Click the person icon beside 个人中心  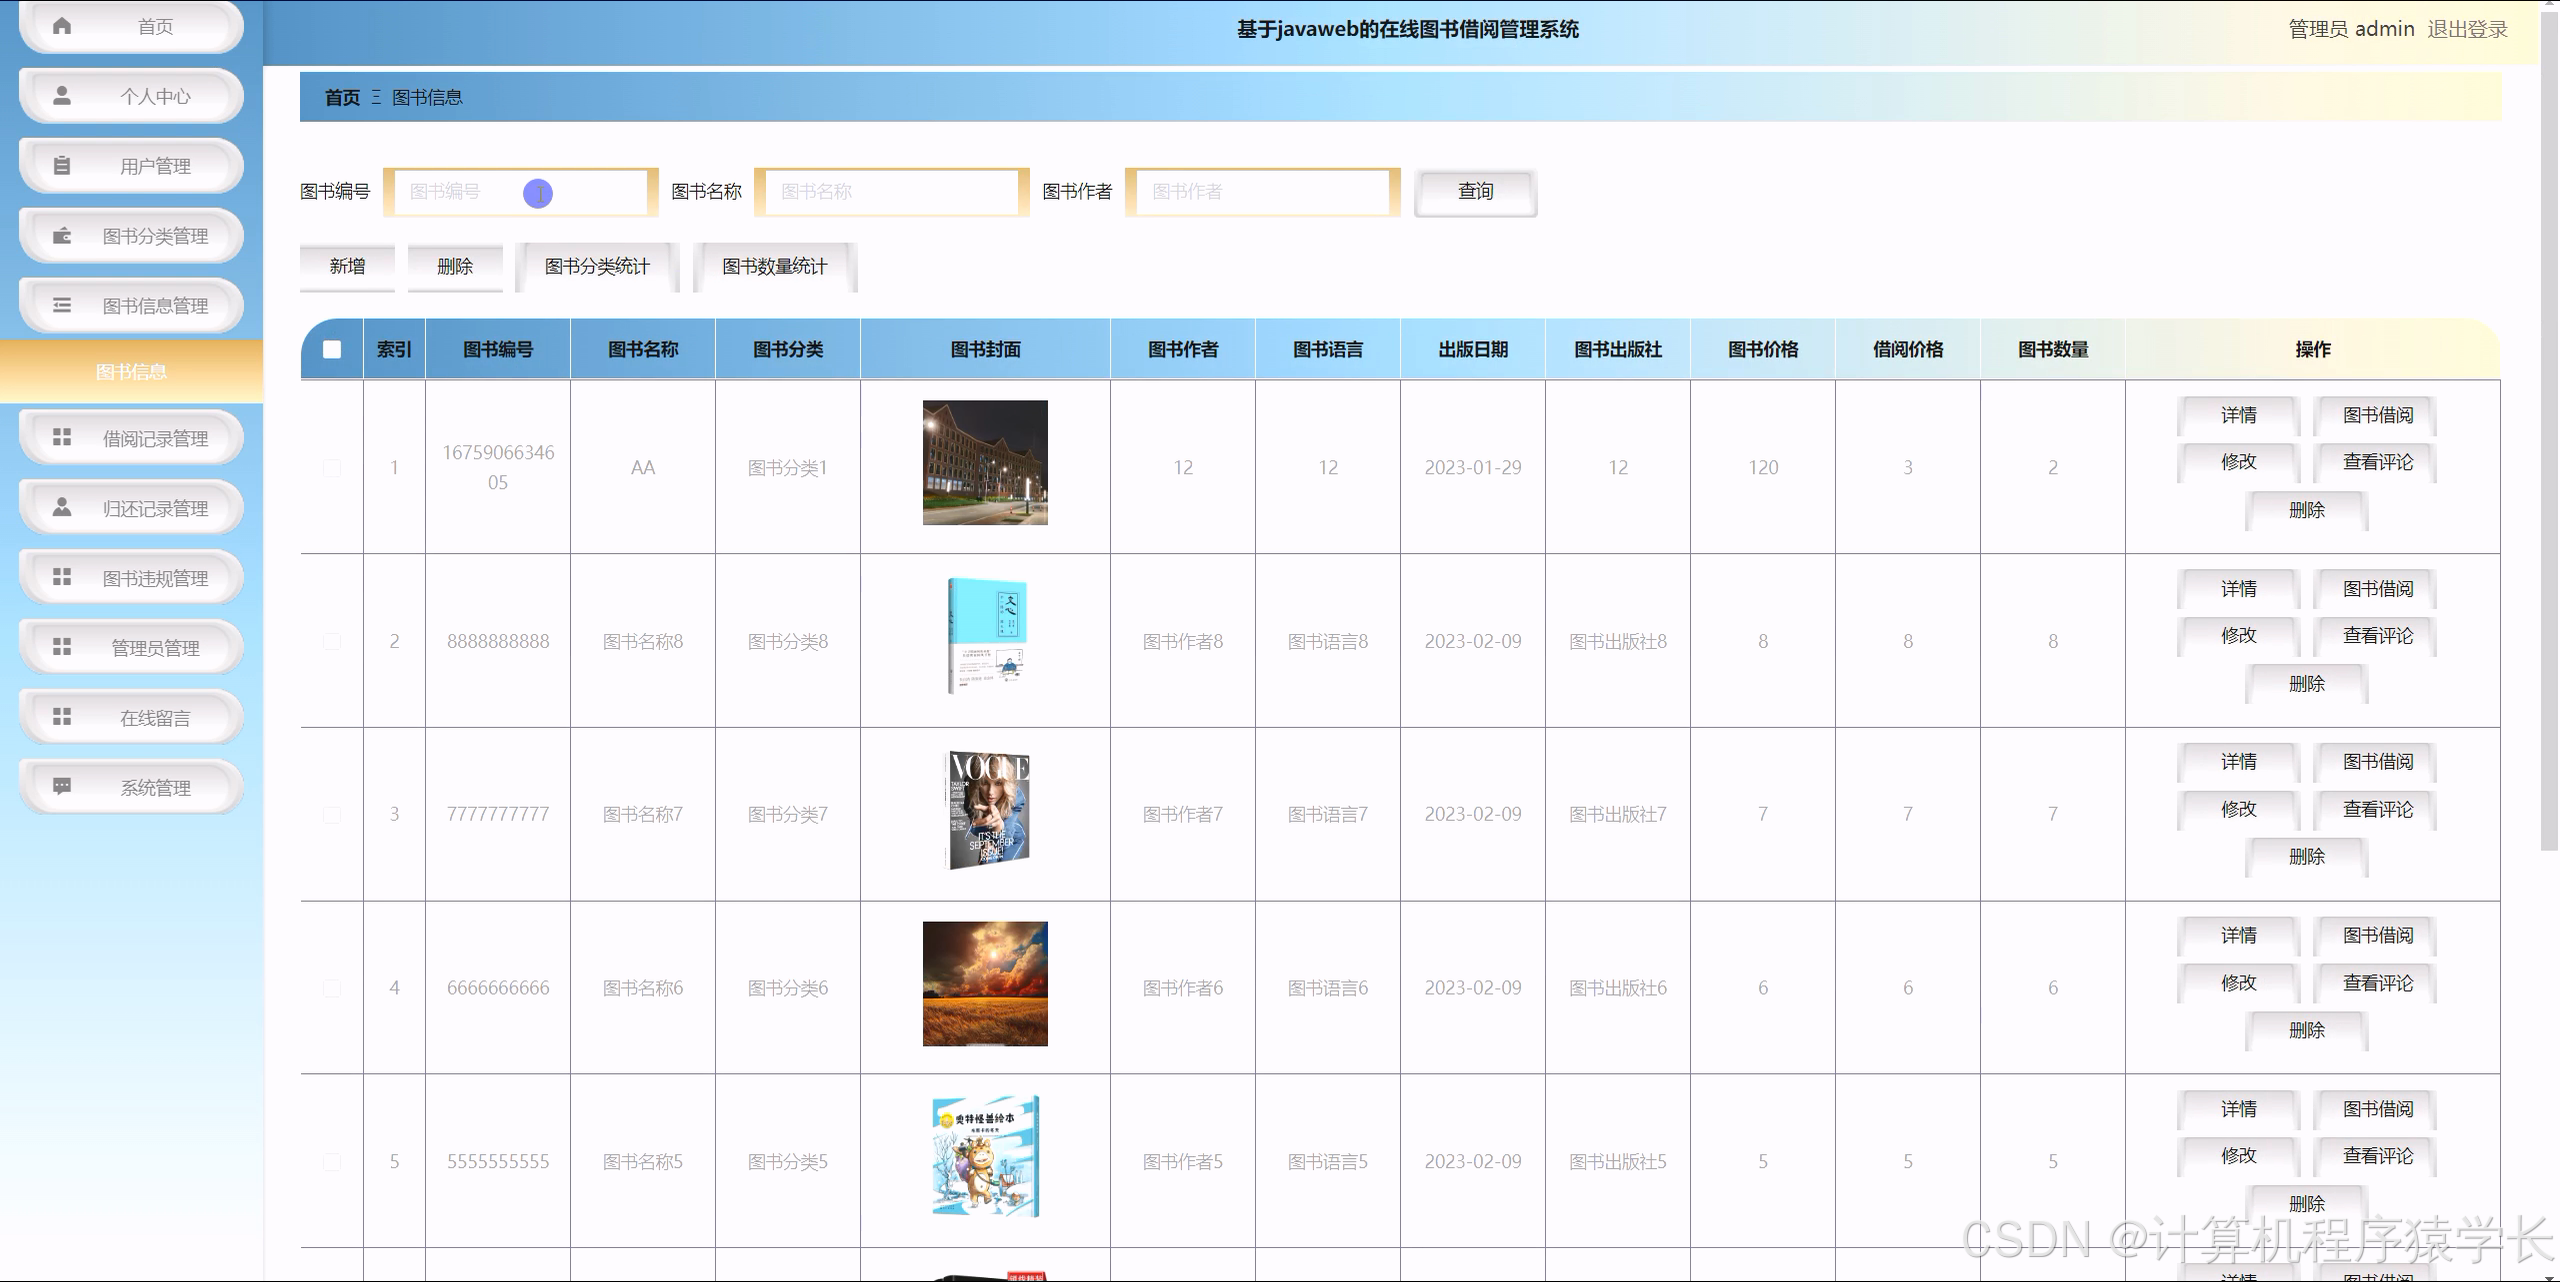pos(62,96)
